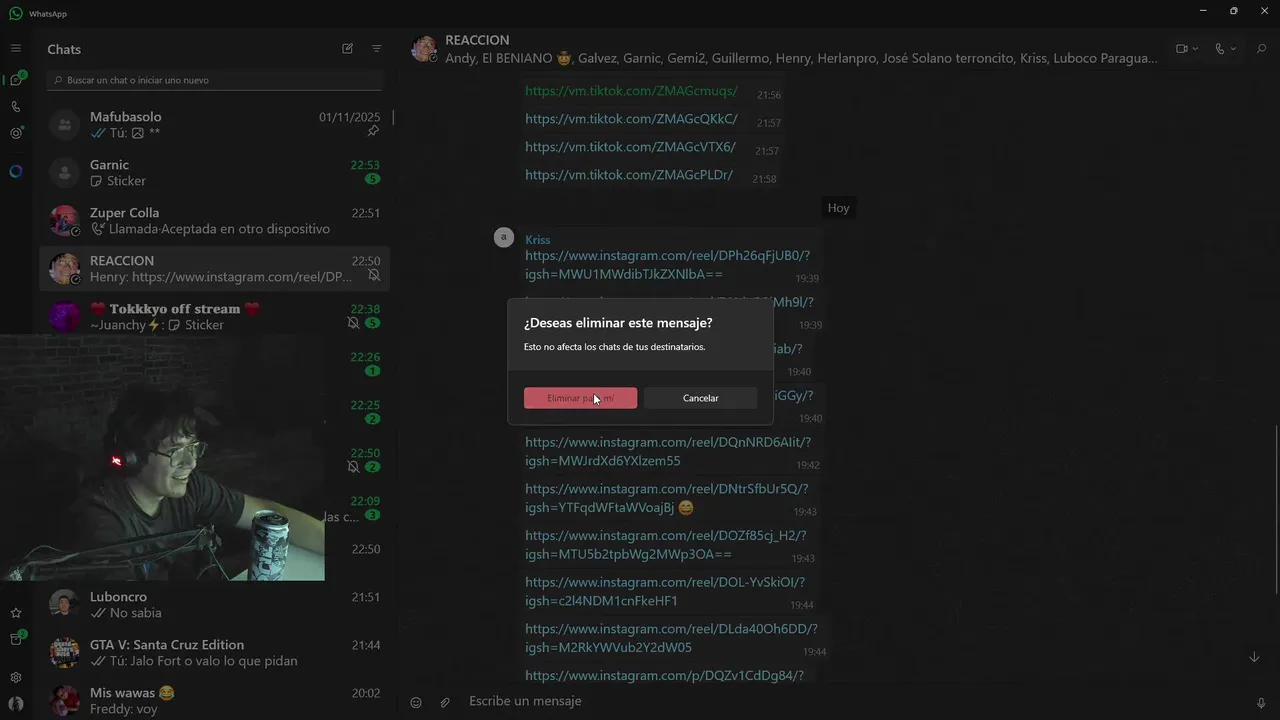This screenshot has width=1280, height=720.
Task: Open the Chats section in sidebar
Action: point(15,79)
